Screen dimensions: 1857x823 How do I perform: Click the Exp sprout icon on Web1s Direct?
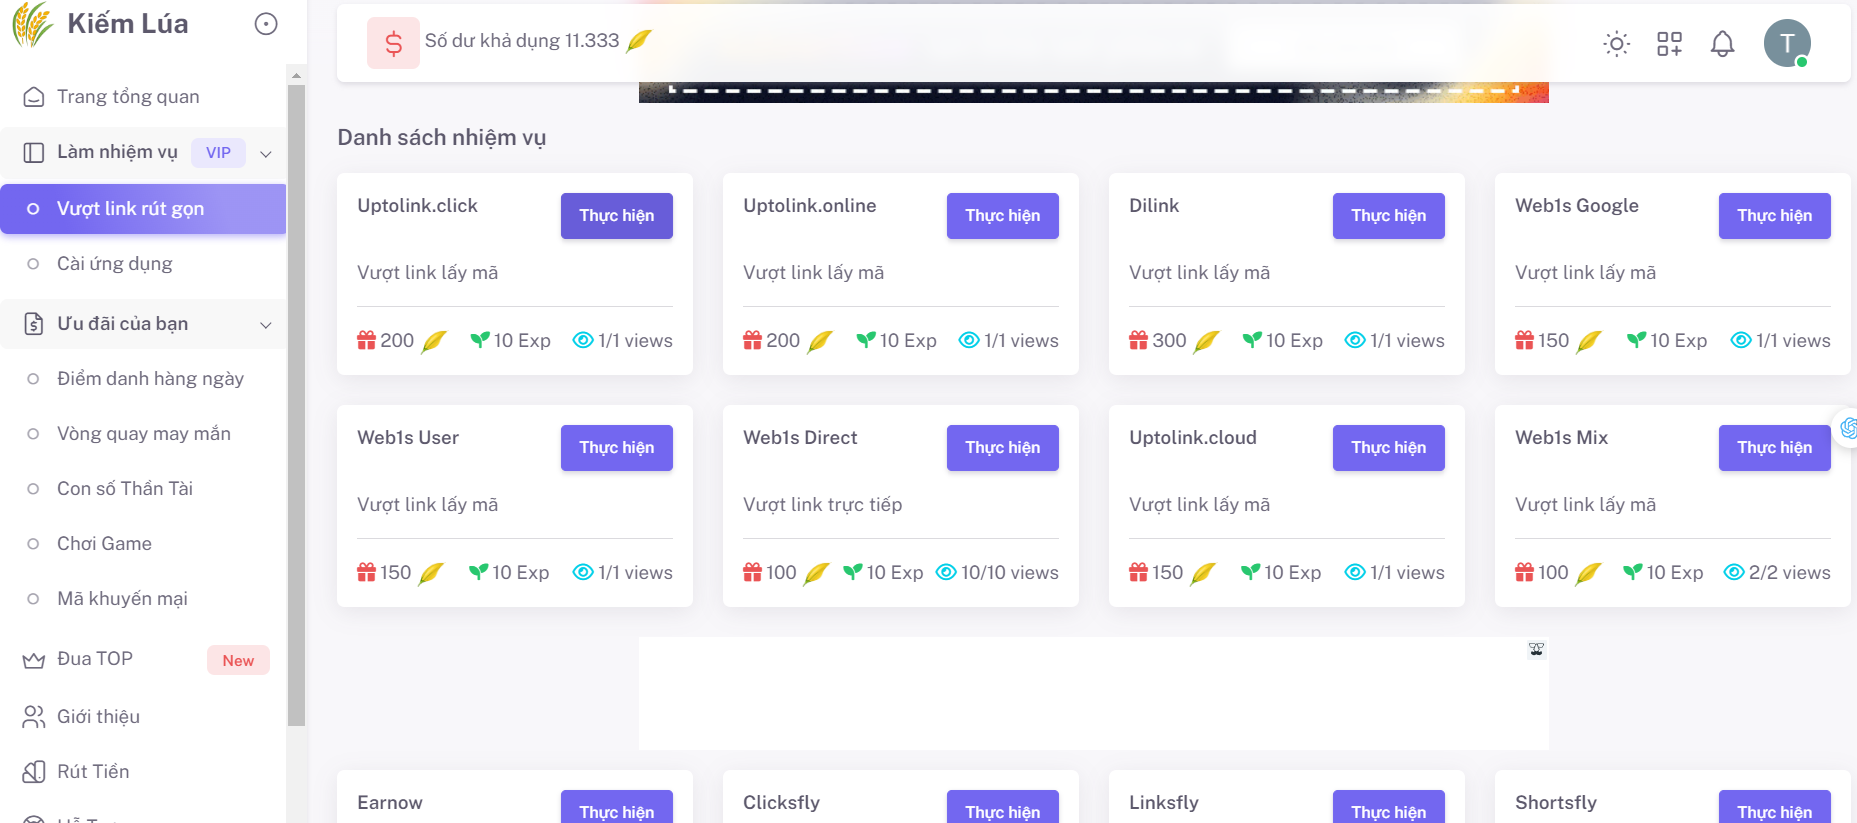click(853, 572)
